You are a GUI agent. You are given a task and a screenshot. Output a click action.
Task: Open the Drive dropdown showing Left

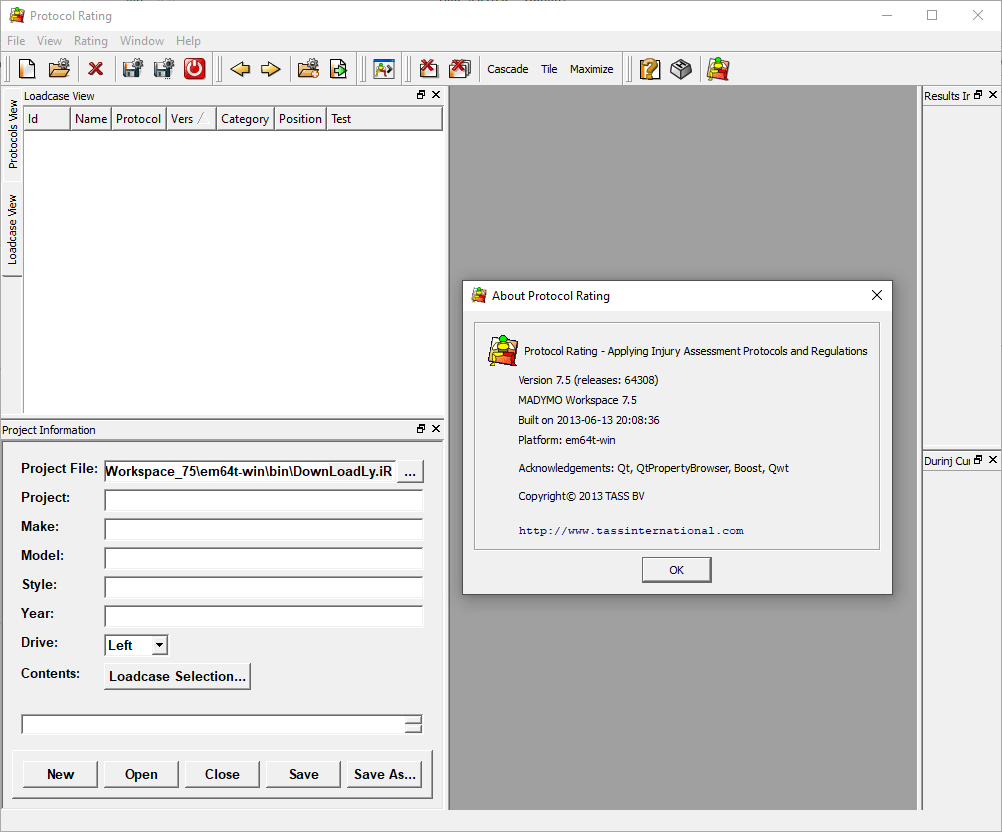(159, 646)
